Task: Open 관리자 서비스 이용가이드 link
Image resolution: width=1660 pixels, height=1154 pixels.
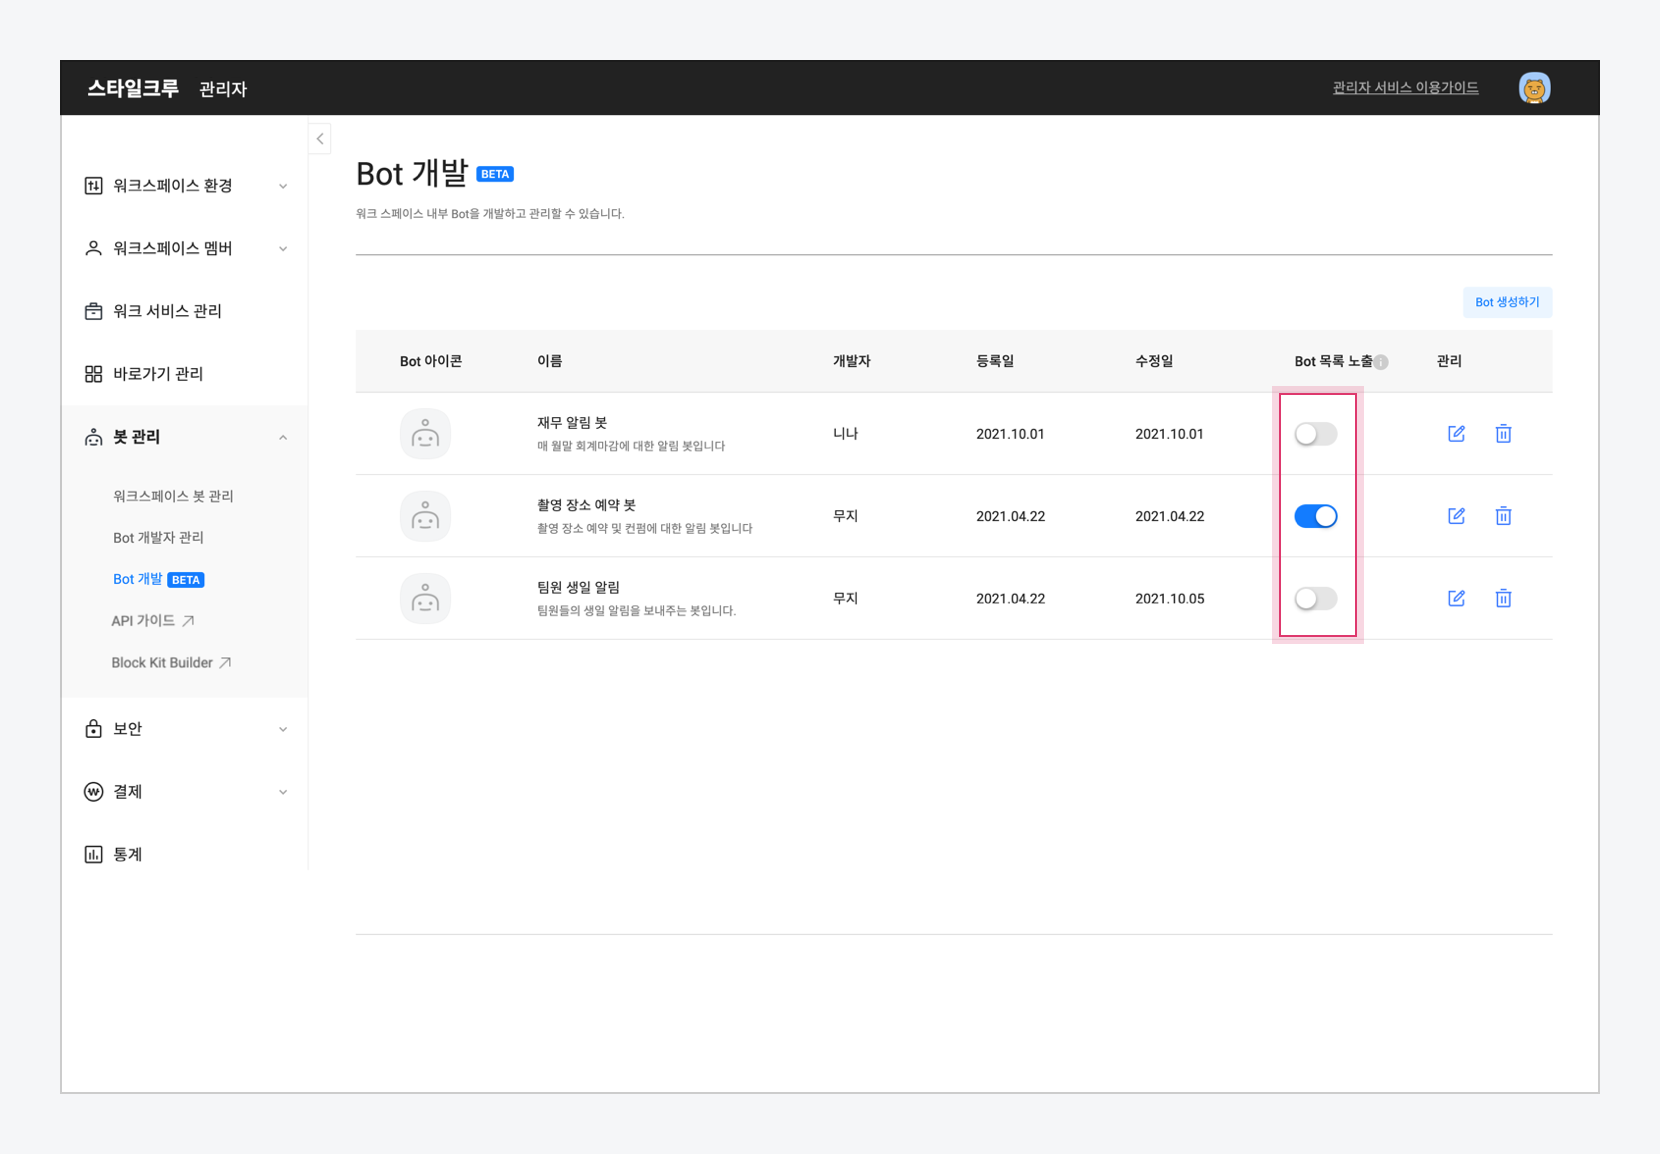Action: tap(1405, 88)
